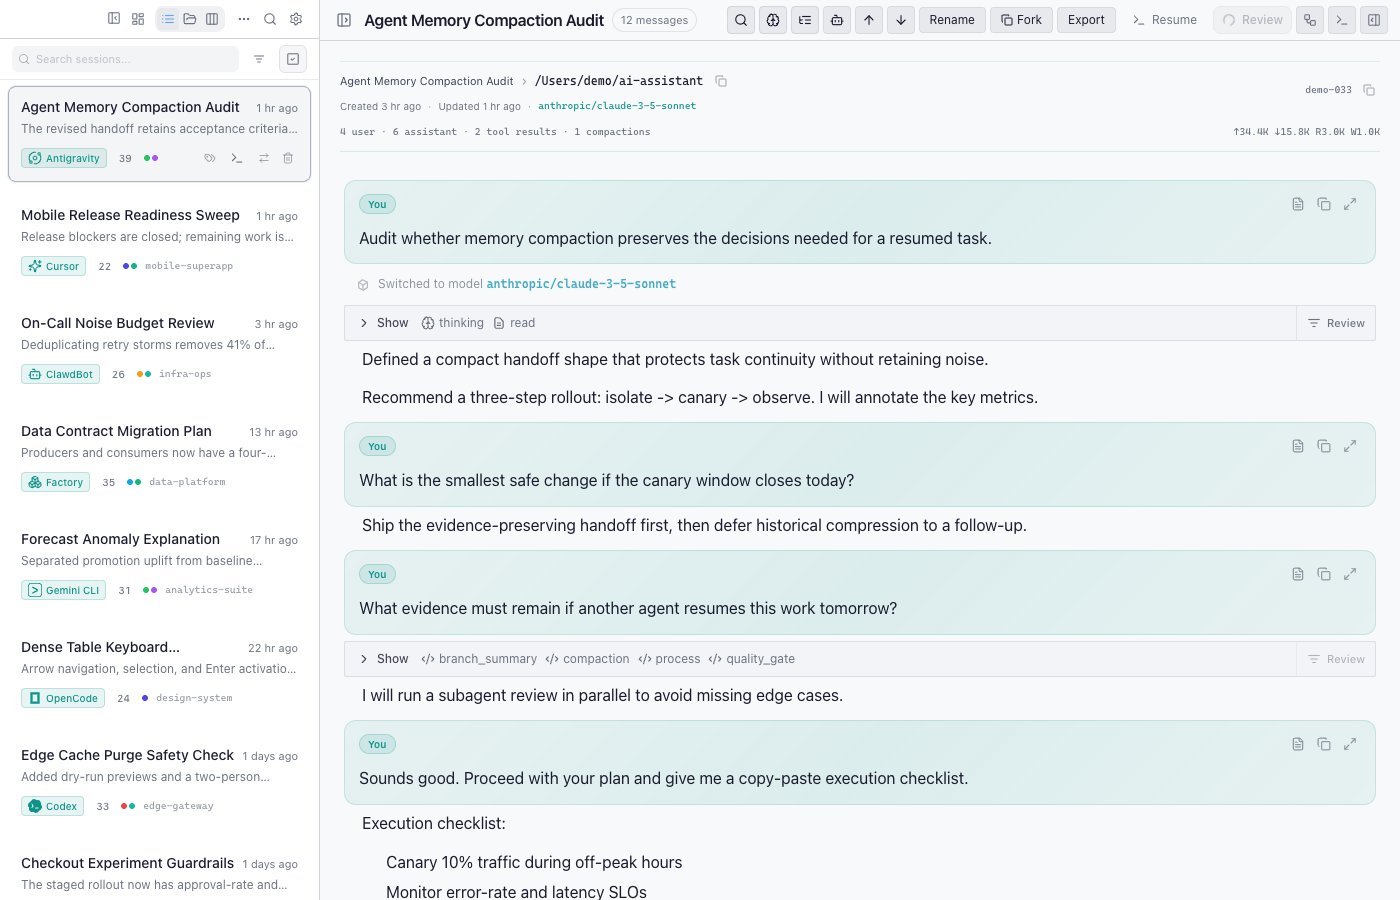Click the outline list icon in header toolbar
Screen dimensions: 1400x900
tap(805, 20)
